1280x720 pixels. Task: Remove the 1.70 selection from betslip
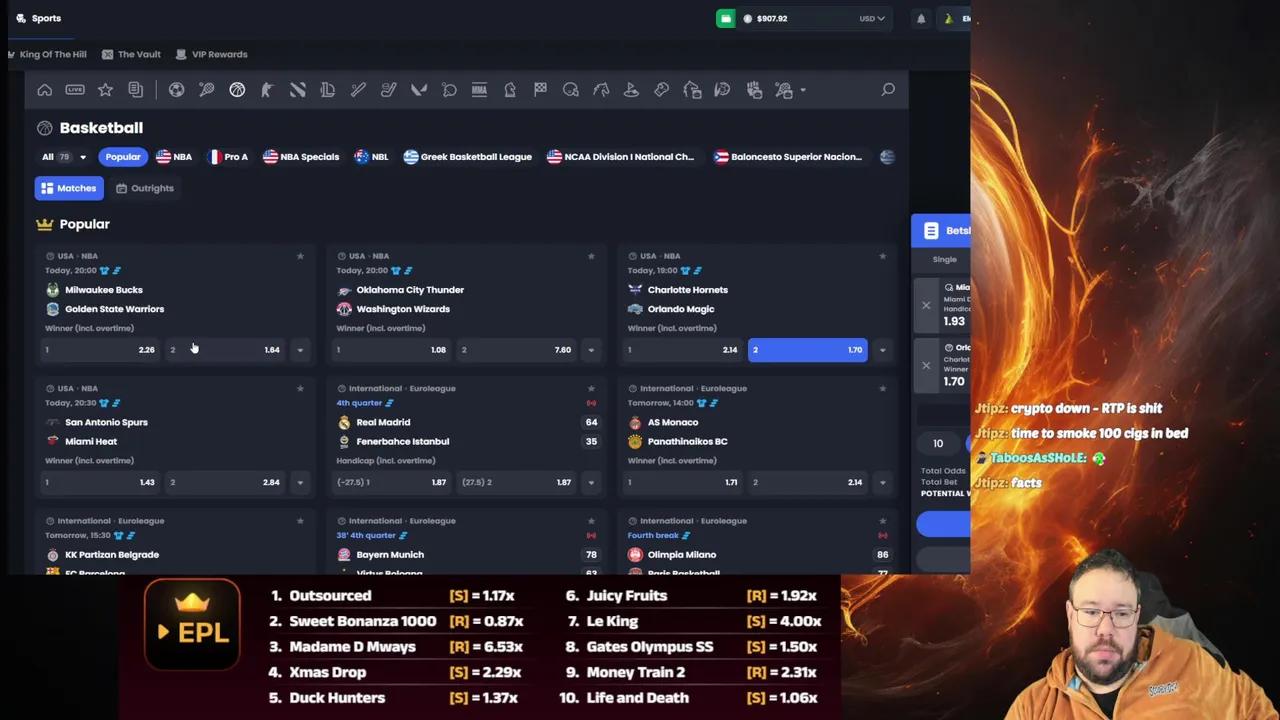point(926,365)
